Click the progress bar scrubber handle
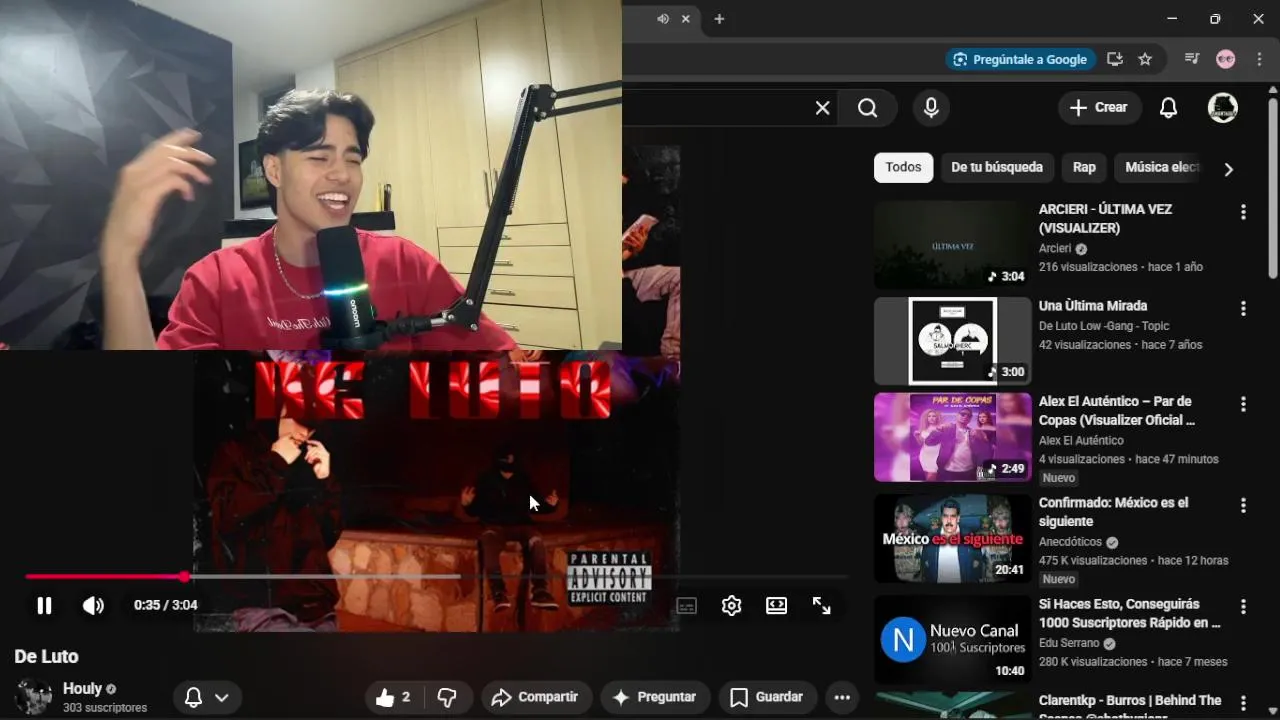 tap(185, 576)
